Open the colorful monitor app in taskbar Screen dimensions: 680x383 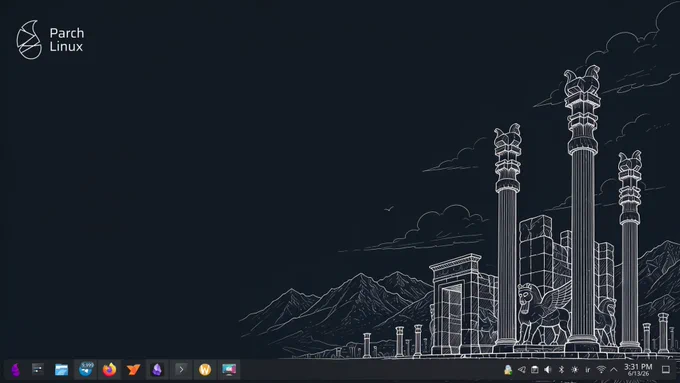pos(229,370)
